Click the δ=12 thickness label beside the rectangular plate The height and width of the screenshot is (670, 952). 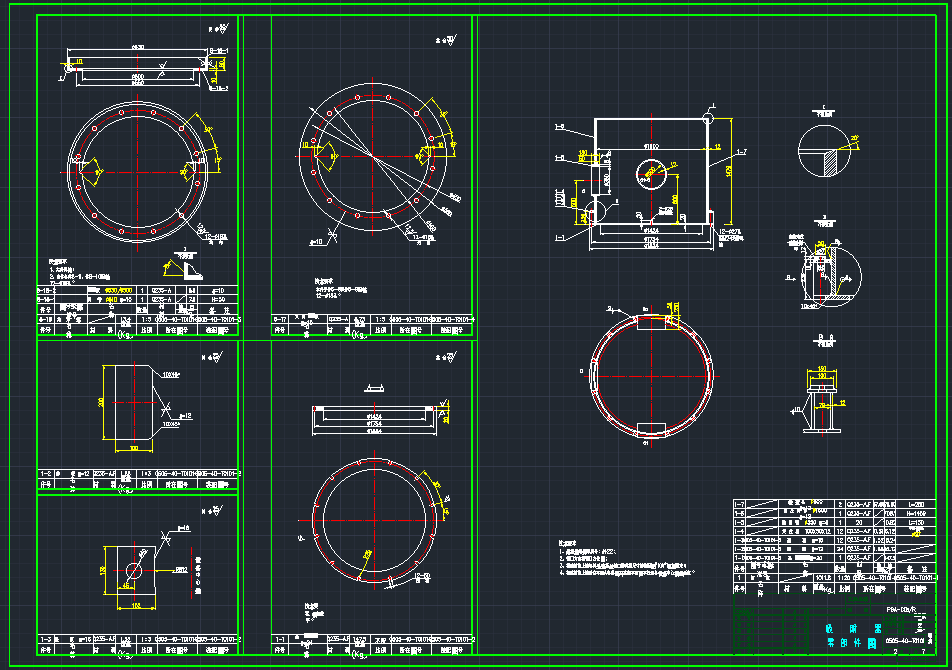[x=185, y=416]
